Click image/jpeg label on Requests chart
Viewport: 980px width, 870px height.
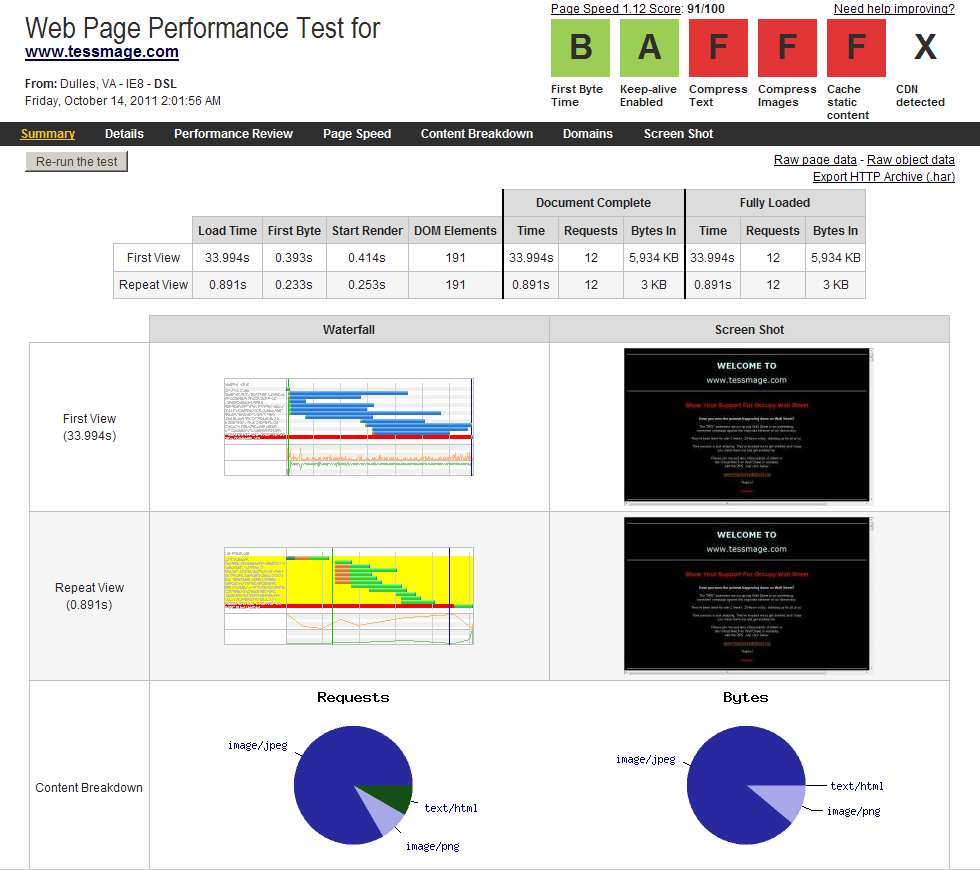point(258,746)
